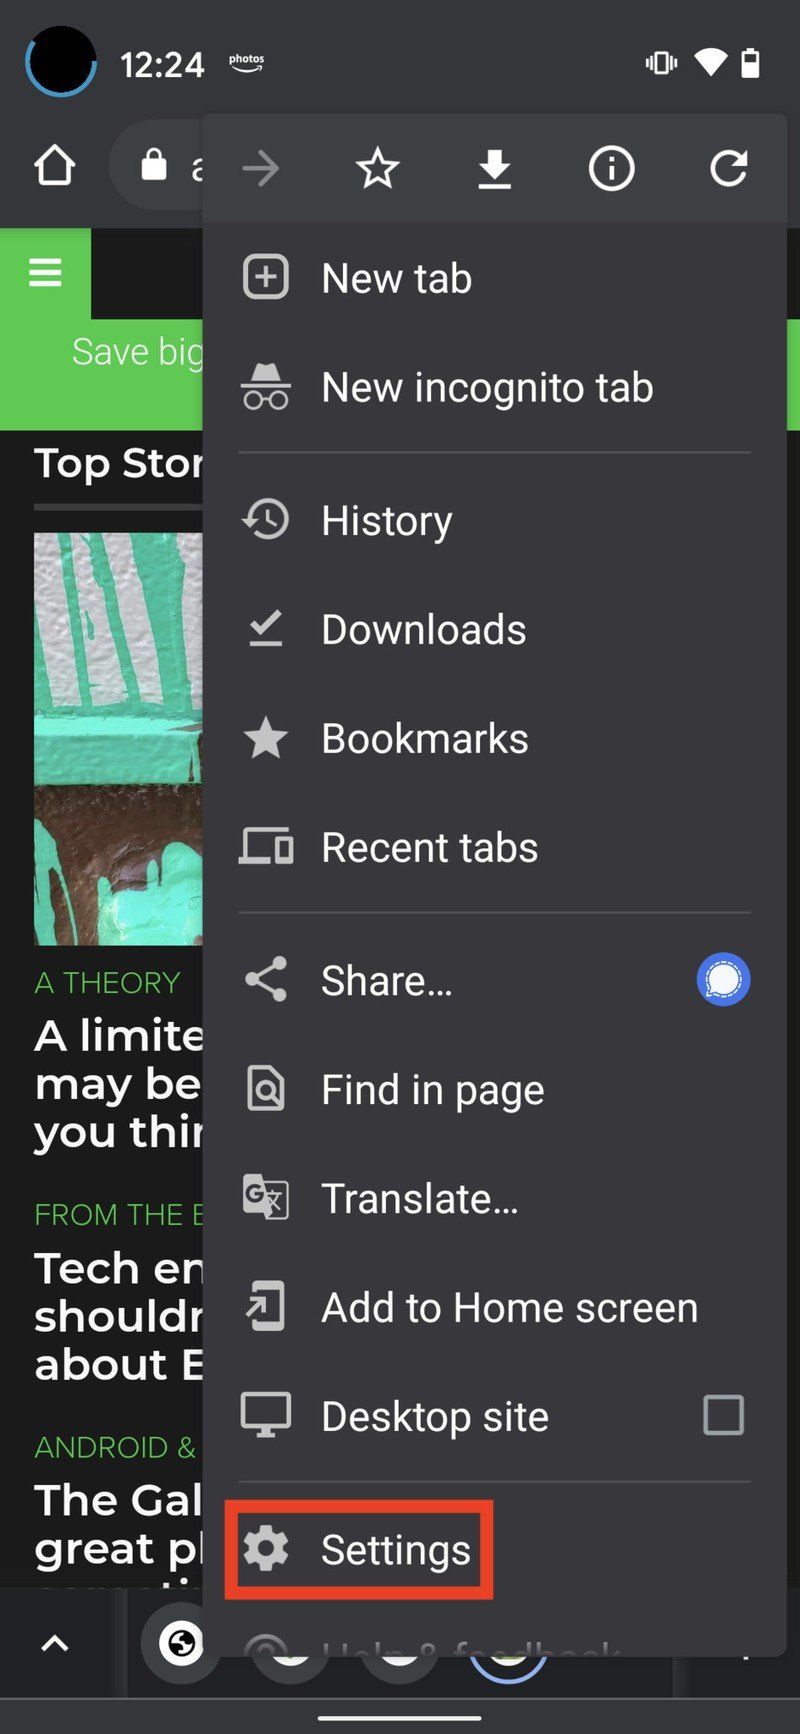Open New incognito tab
The image size is (800, 1734).
point(486,387)
